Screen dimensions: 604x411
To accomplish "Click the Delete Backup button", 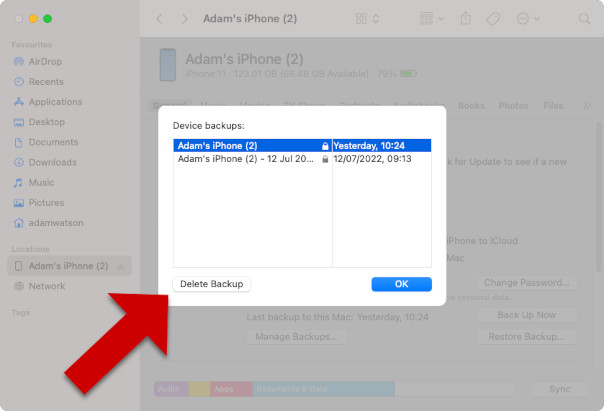I will [x=211, y=284].
